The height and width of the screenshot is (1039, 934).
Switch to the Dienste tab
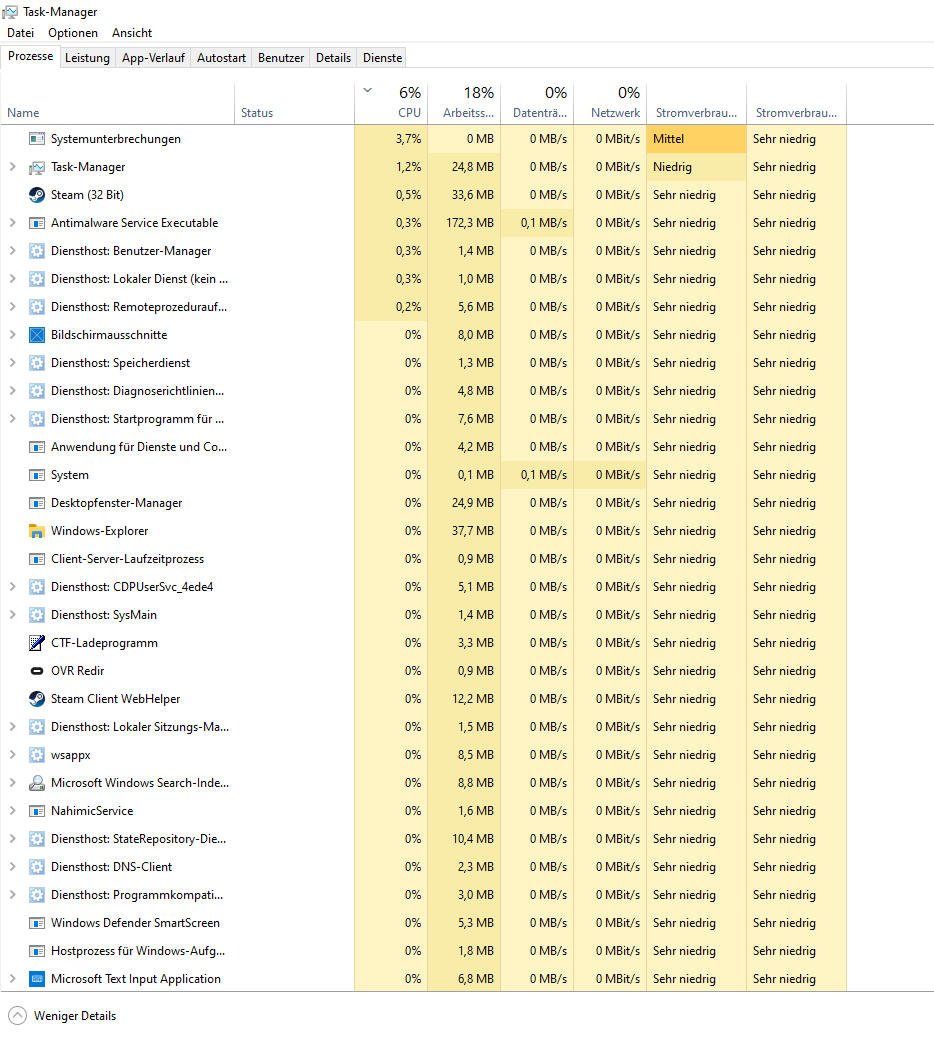(381, 57)
